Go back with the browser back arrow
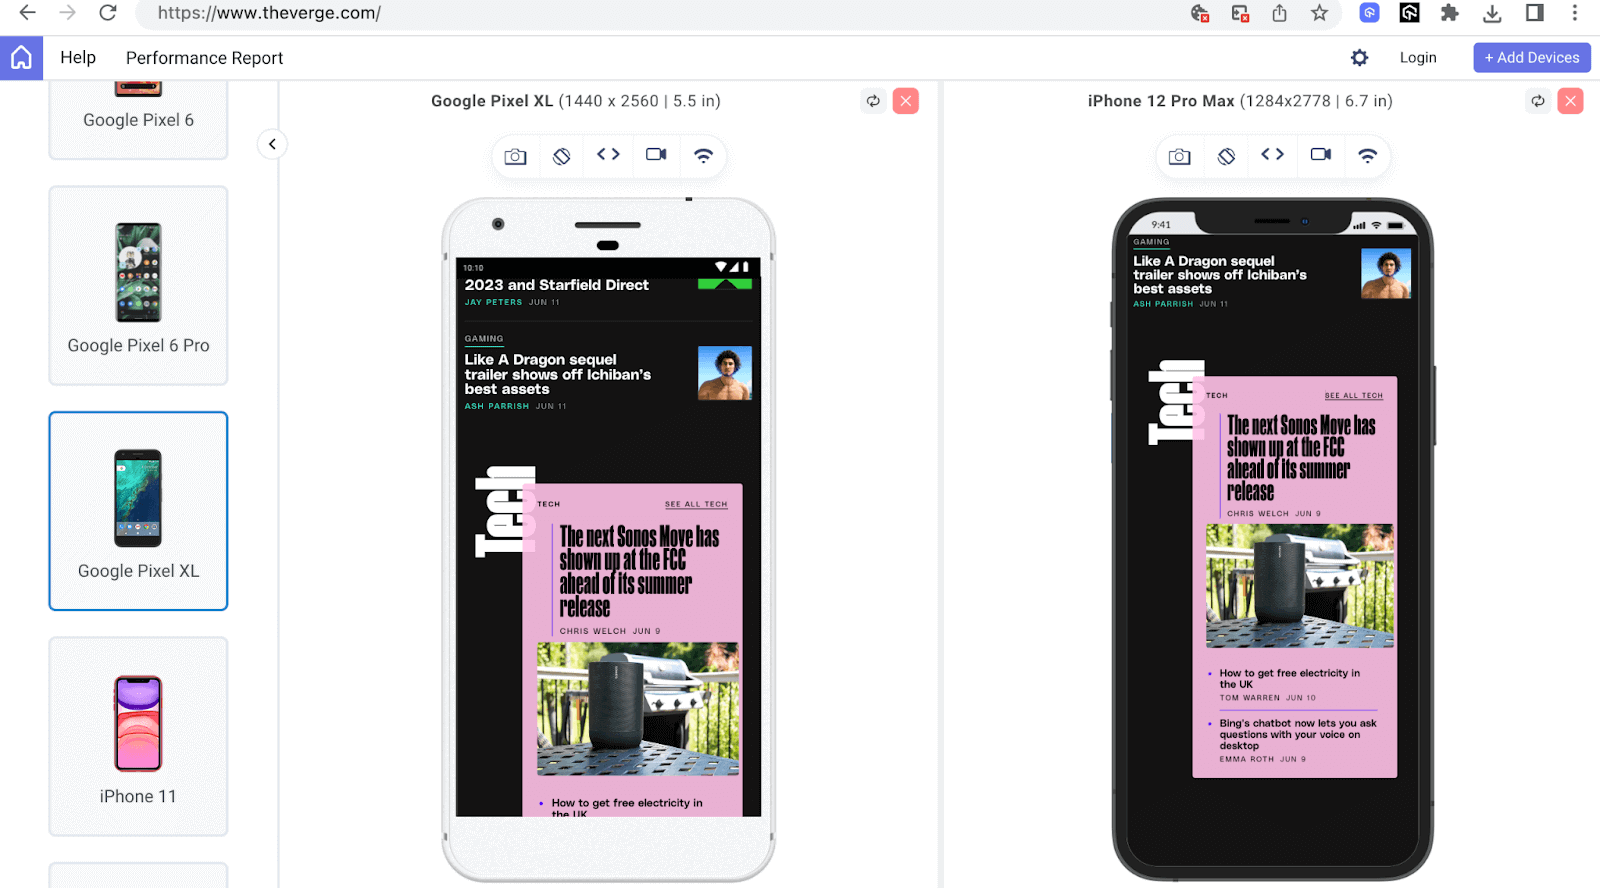The image size is (1600, 888). [x=27, y=13]
